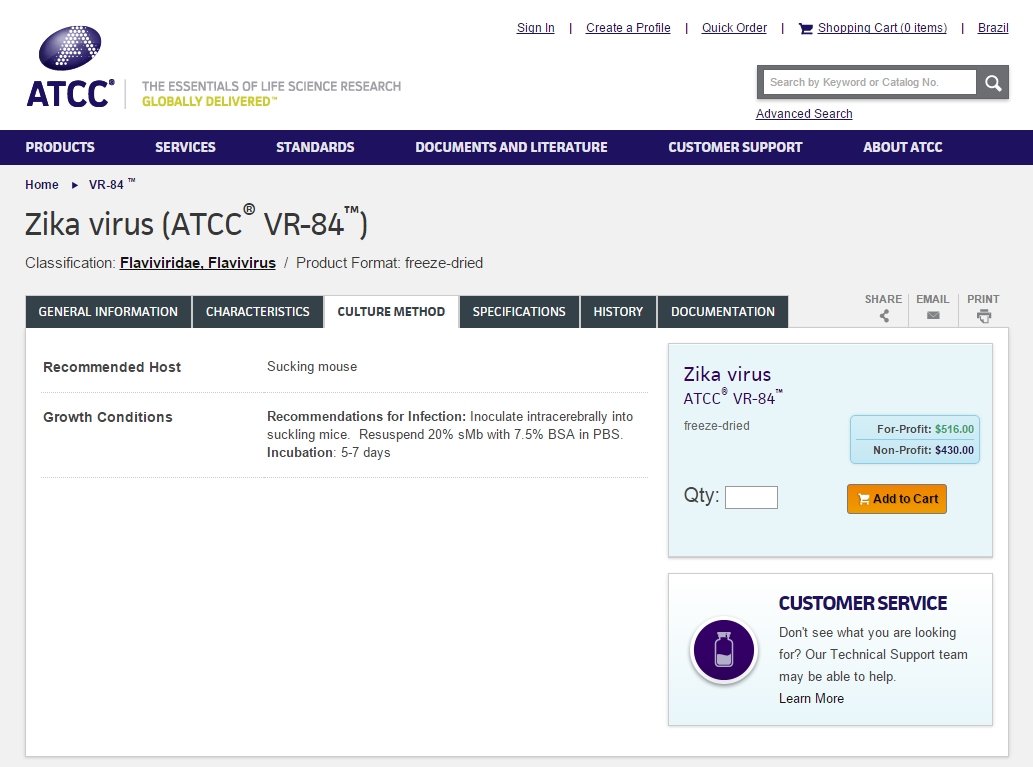Focus the keyword search box
The height and width of the screenshot is (767, 1033).
(869, 82)
